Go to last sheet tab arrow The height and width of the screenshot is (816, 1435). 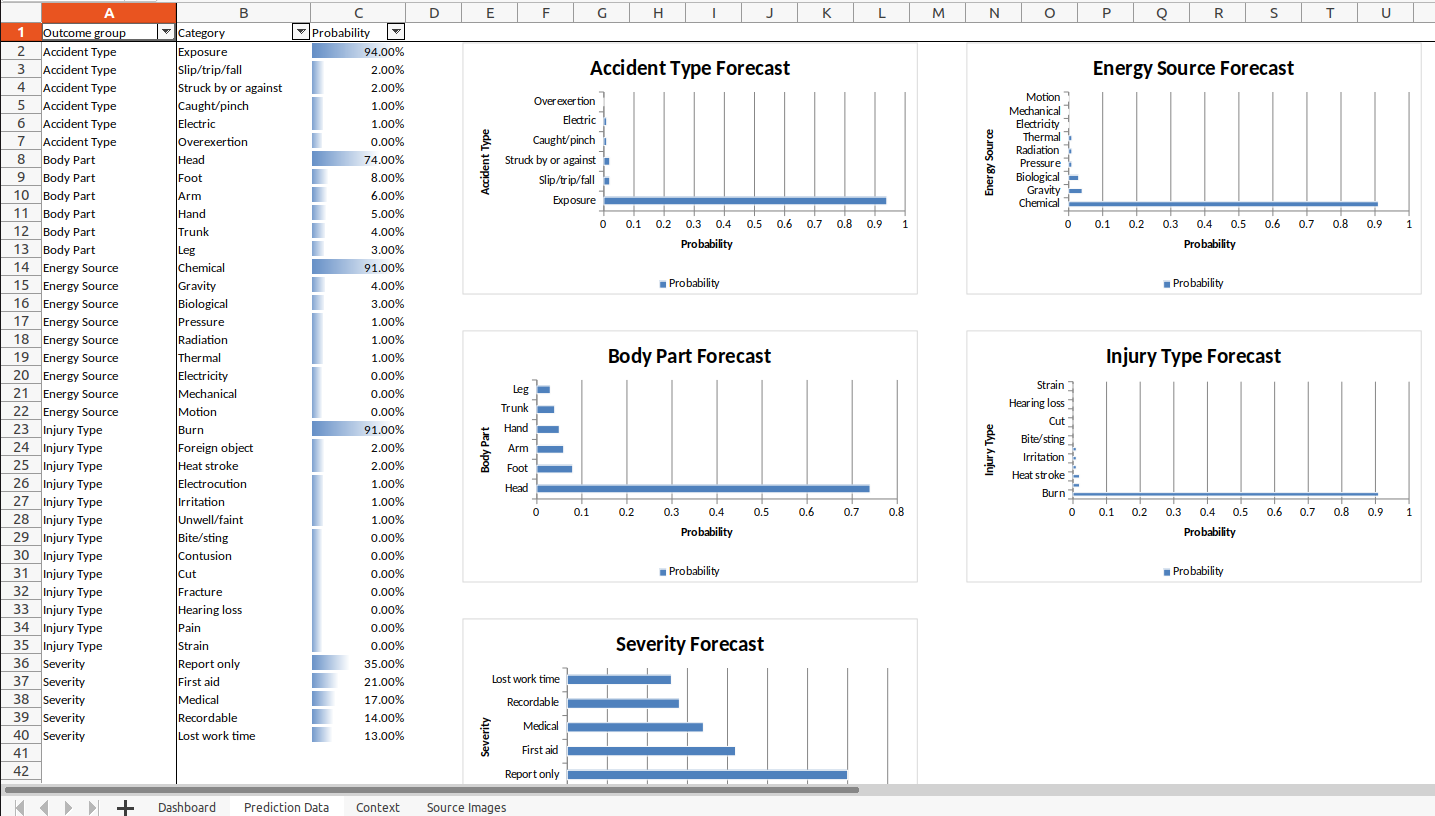coord(93,807)
